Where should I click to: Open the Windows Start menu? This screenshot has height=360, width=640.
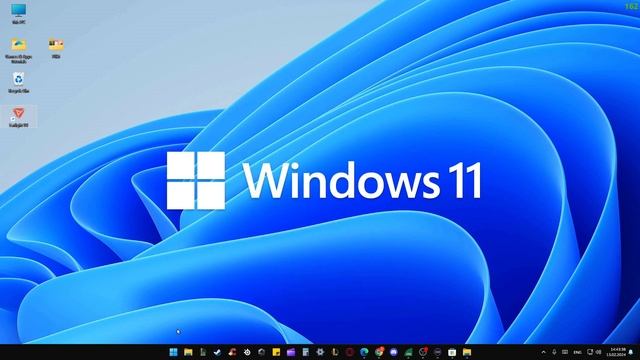click(x=173, y=352)
